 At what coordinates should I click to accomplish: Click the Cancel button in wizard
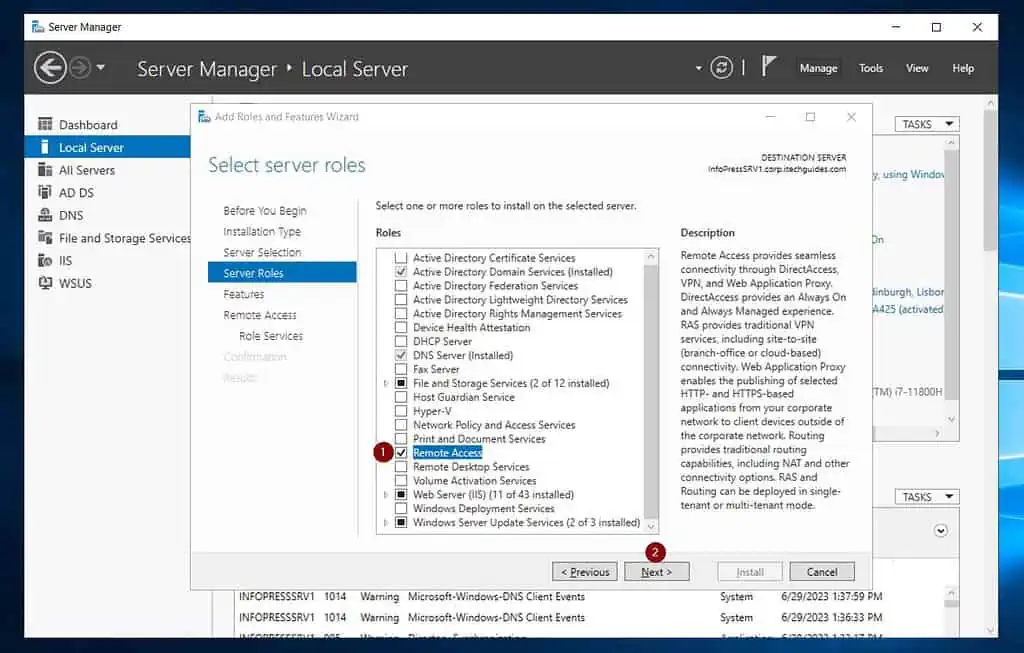[x=821, y=572]
